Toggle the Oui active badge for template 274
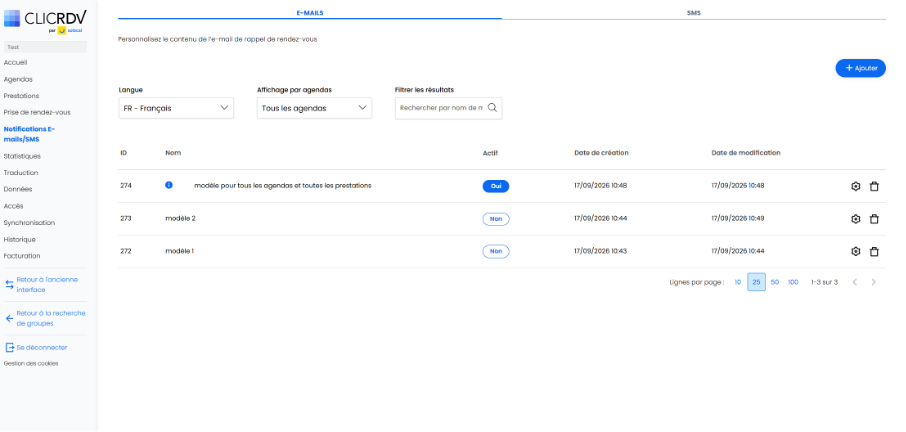The width and height of the screenshot is (906, 432). pyautogui.click(x=496, y=187)
